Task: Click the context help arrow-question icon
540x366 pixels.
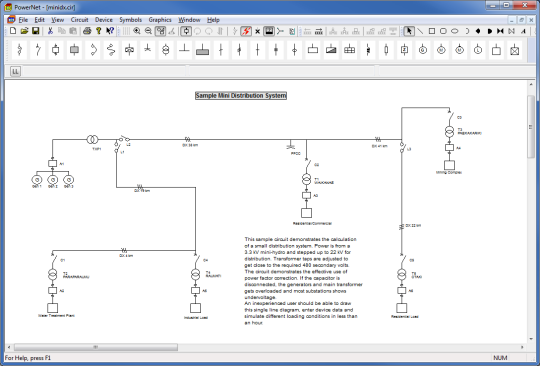Action: click(110, 31)
